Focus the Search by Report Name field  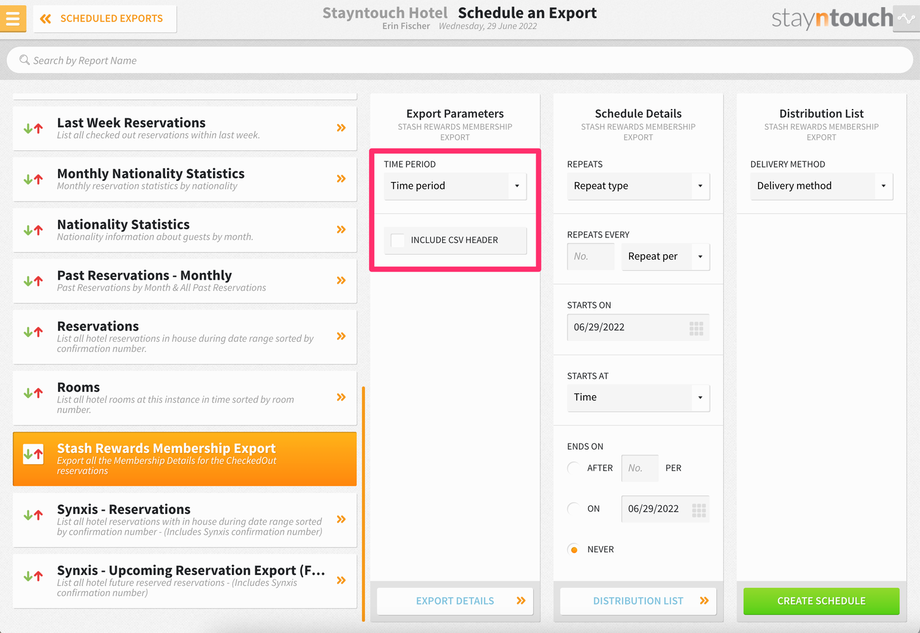tap(459, 60)
